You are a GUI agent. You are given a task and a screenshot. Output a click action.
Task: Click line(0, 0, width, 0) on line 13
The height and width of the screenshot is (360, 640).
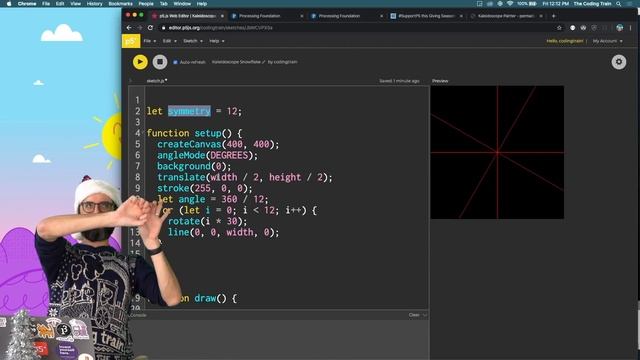coord(224,232)
